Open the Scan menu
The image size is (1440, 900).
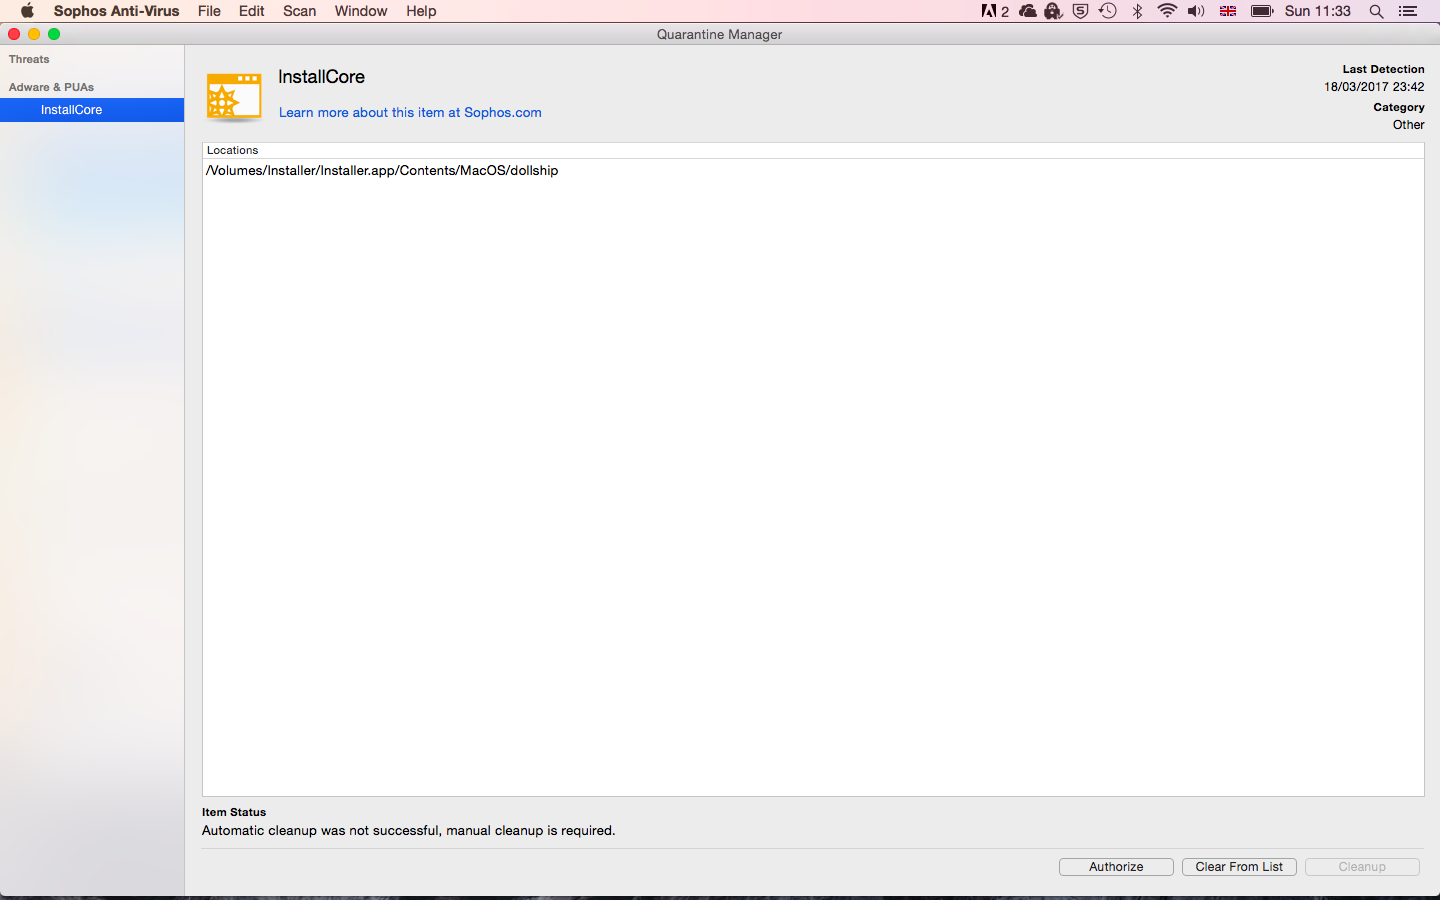(299, 11)
